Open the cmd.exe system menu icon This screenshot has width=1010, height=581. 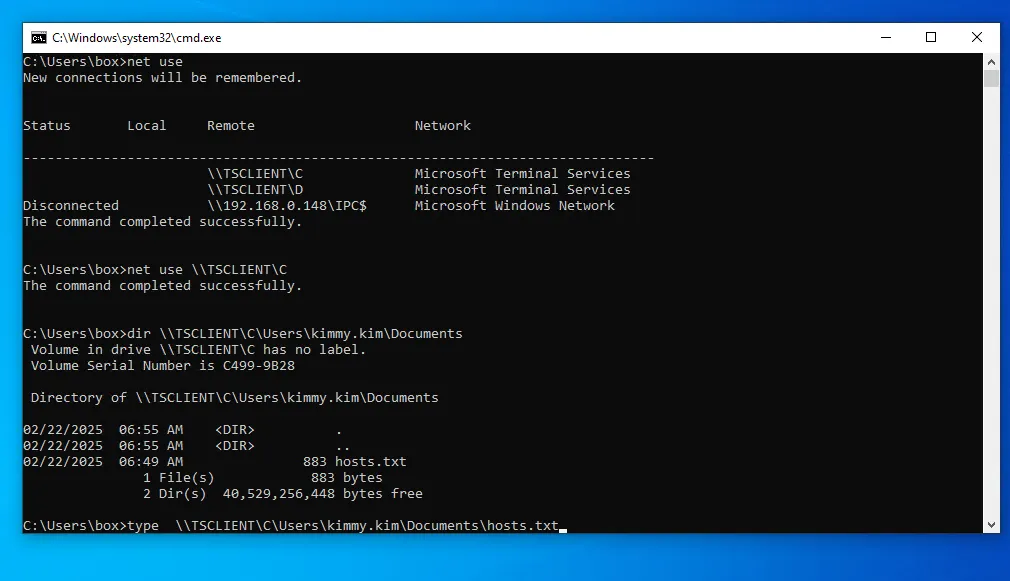[x=38, y=38]
